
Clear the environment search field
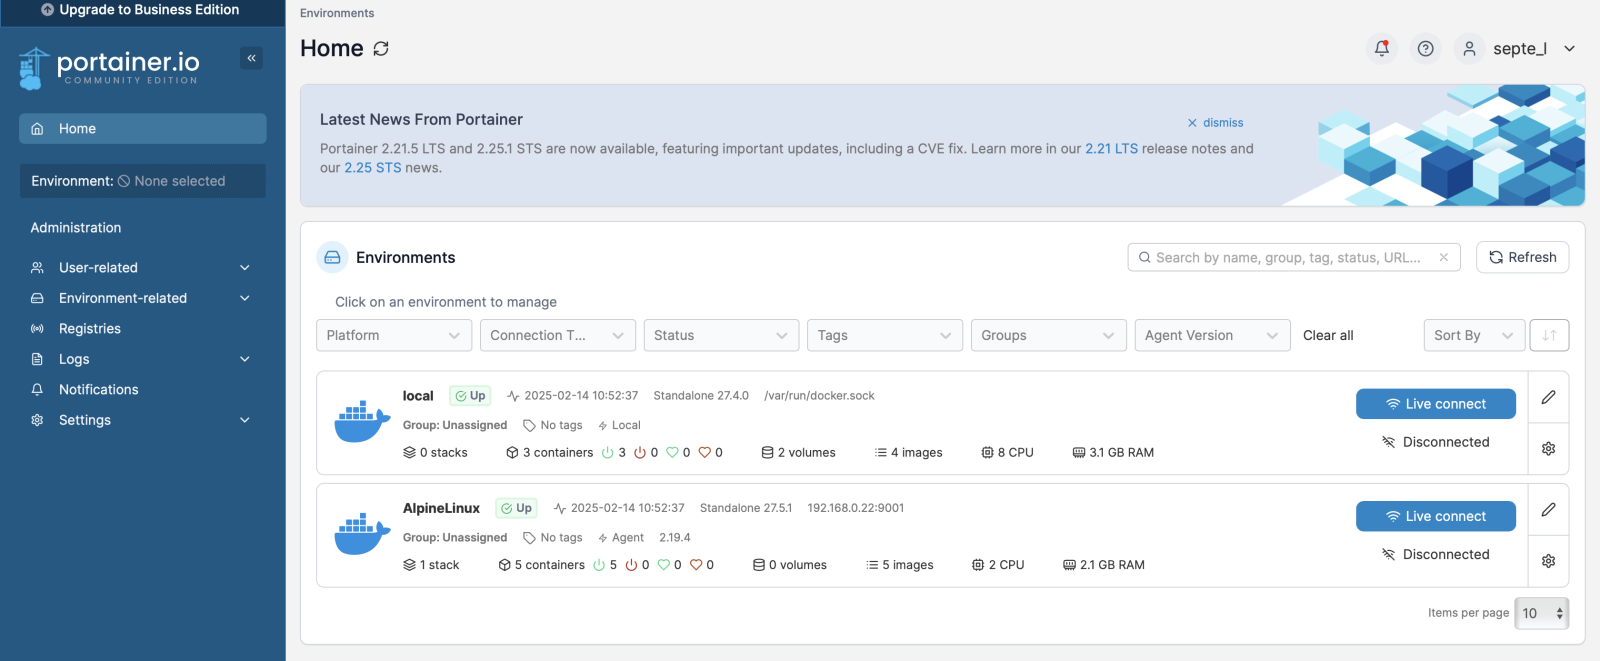point(1443,258)
